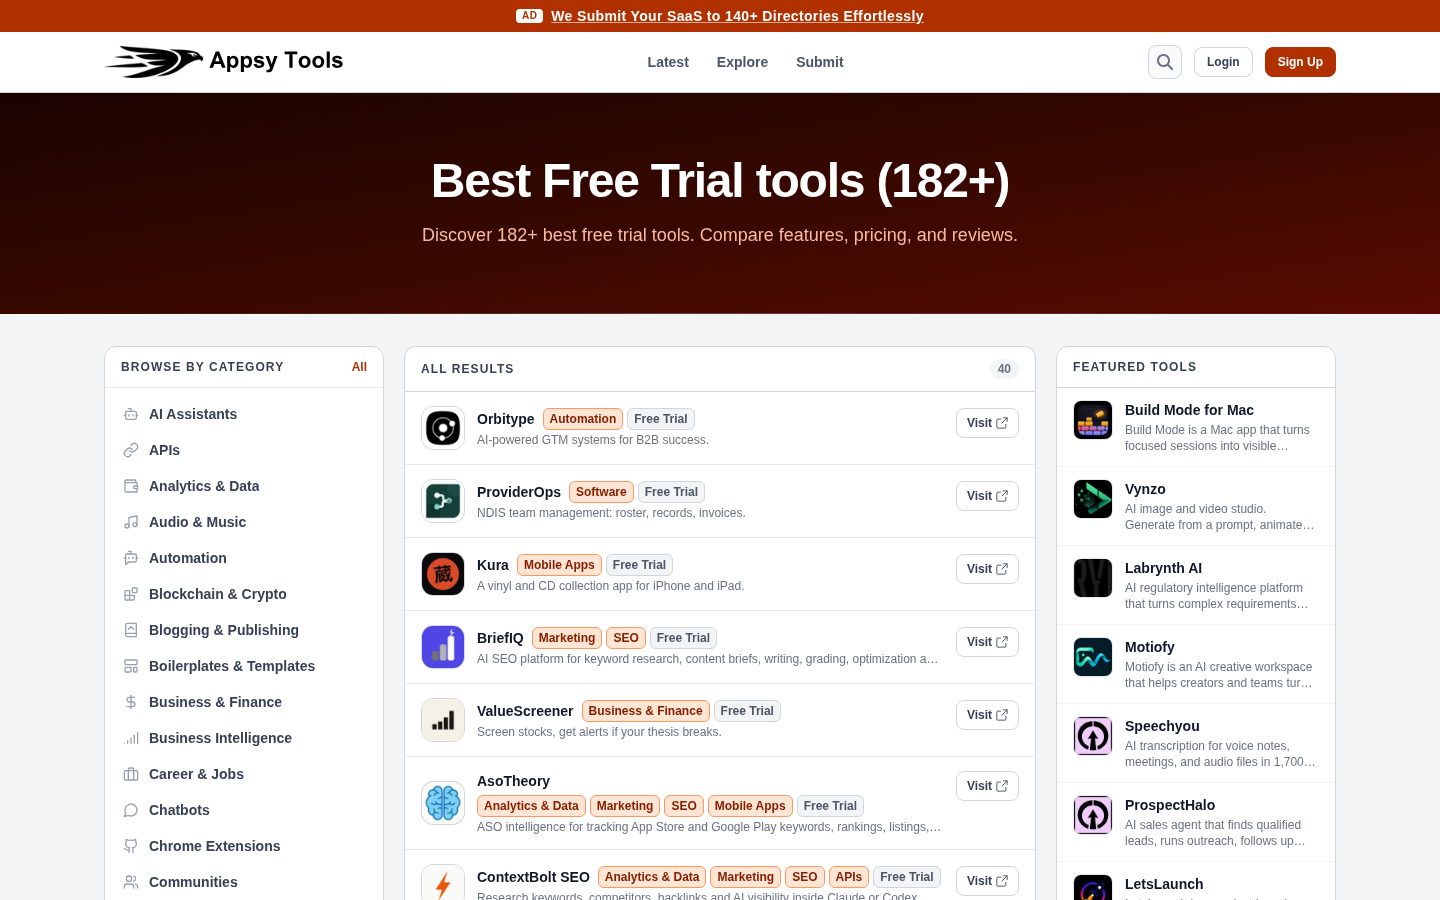Open the ValueScreener title link
This screenshot has width=1440, height=900.
click(525, 711)
